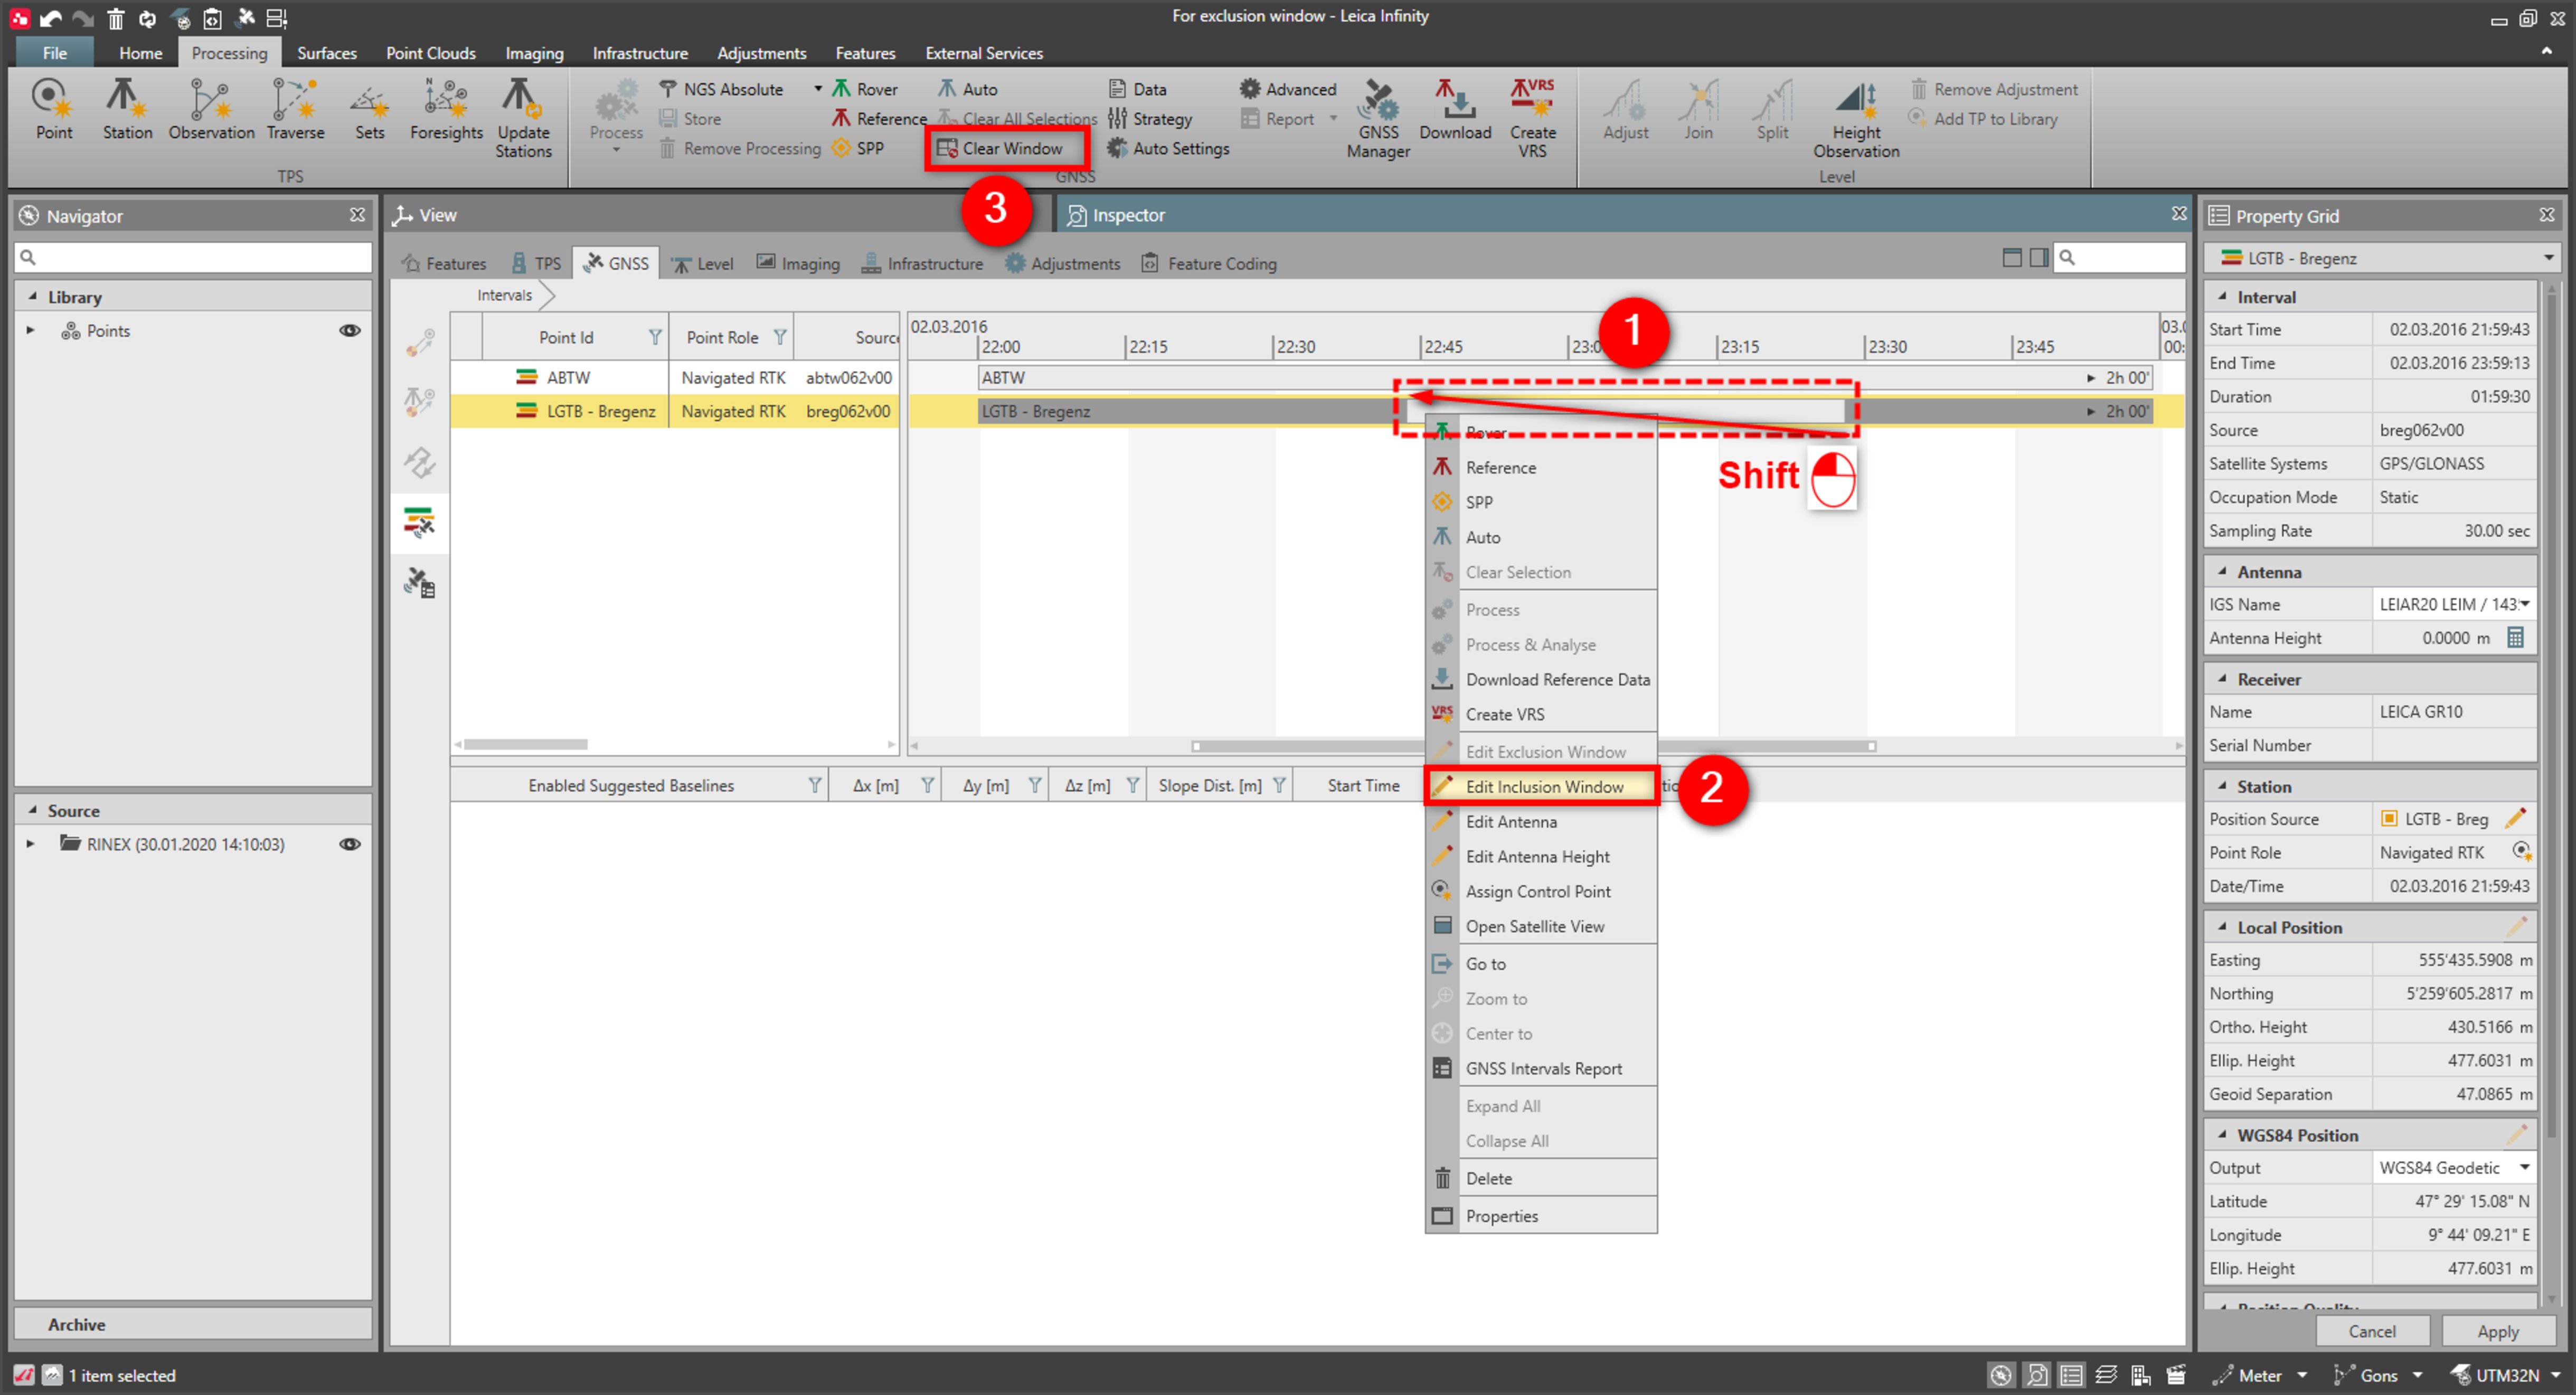The height and width of the screenshot is (1395, 2576).
Task: Open Height Observation tool
Action: click(1856, 118)
